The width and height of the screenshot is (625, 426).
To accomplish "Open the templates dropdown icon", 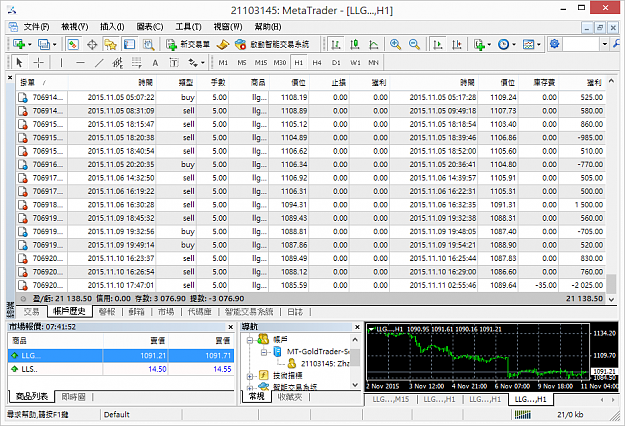I will 532,44.
